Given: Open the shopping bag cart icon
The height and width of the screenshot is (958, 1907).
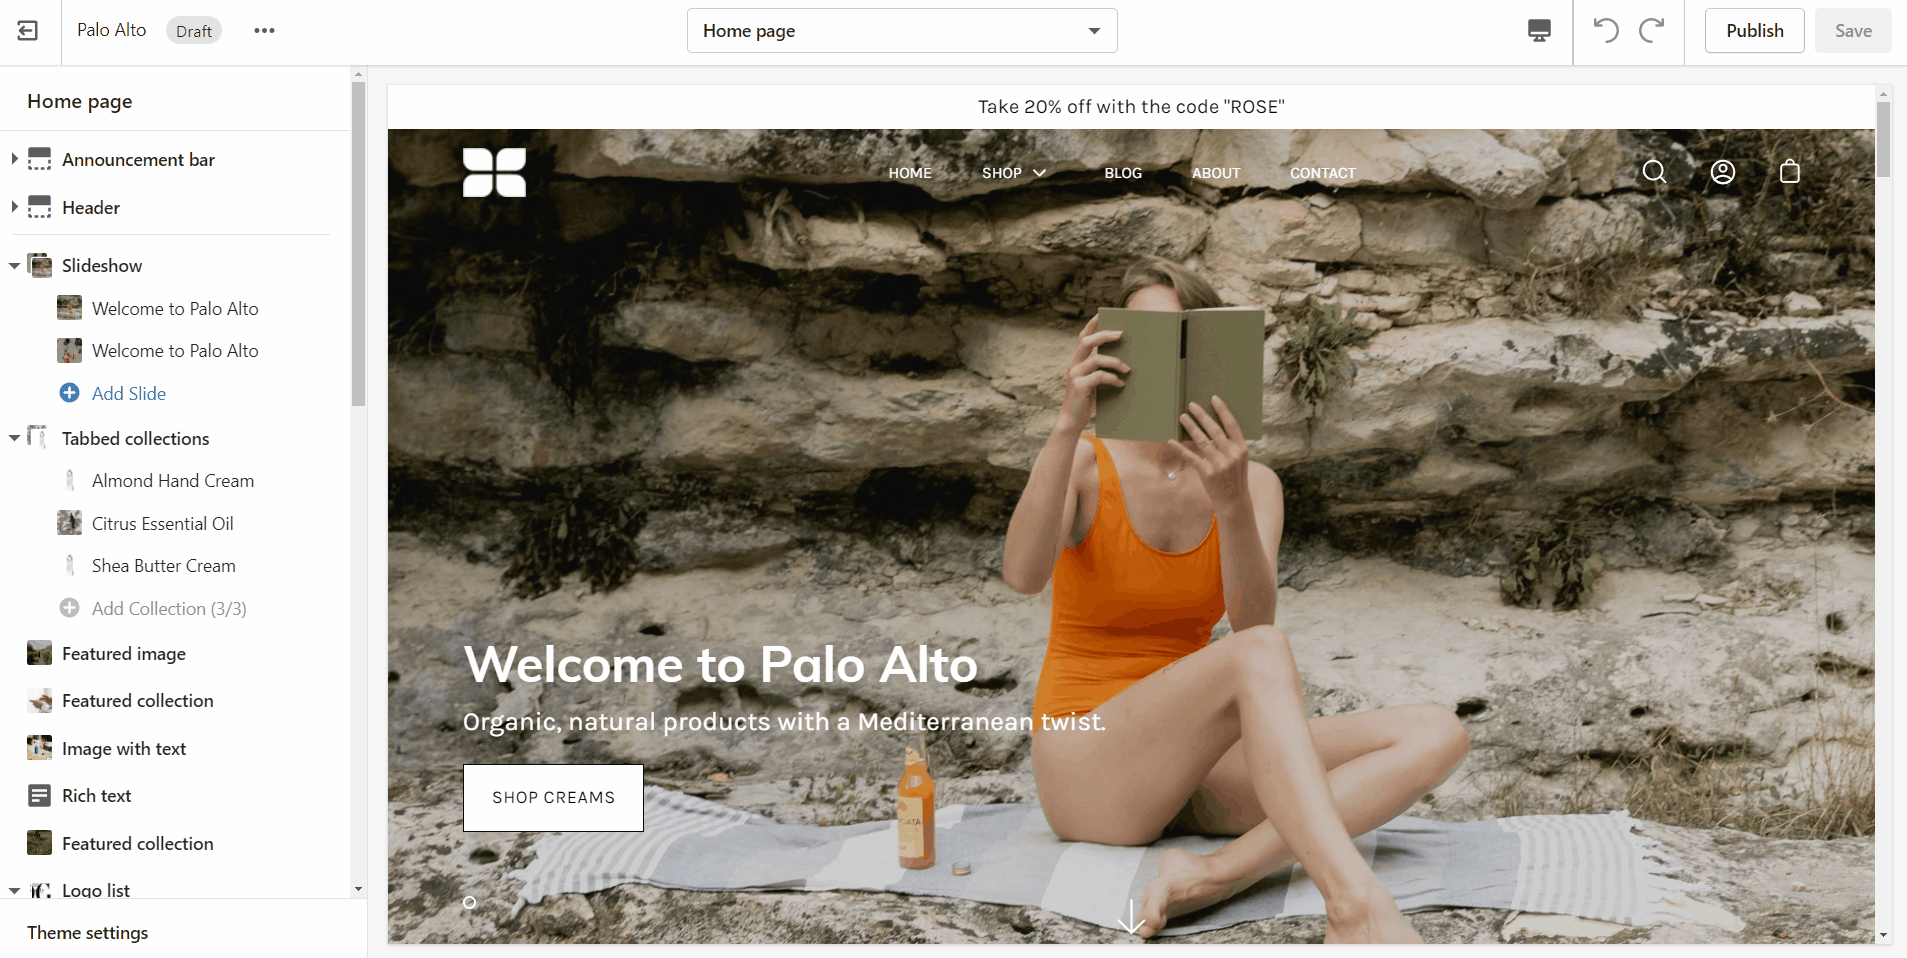Looking at the screenshot, I should [1790, 172].
